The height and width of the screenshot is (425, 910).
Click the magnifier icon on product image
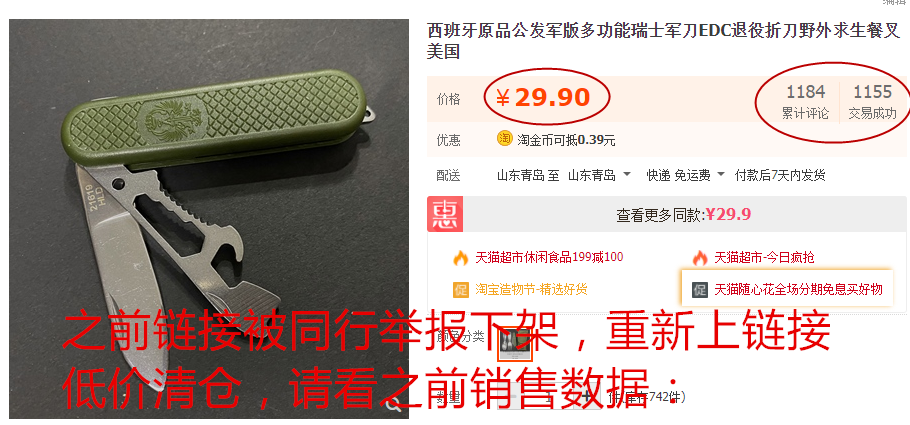point(394,405)
